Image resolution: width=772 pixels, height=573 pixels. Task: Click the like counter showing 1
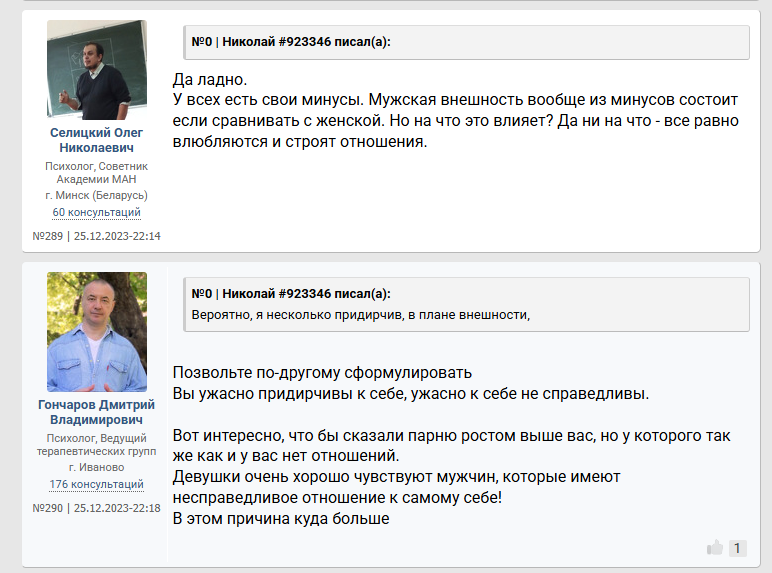tap(737, 548)
